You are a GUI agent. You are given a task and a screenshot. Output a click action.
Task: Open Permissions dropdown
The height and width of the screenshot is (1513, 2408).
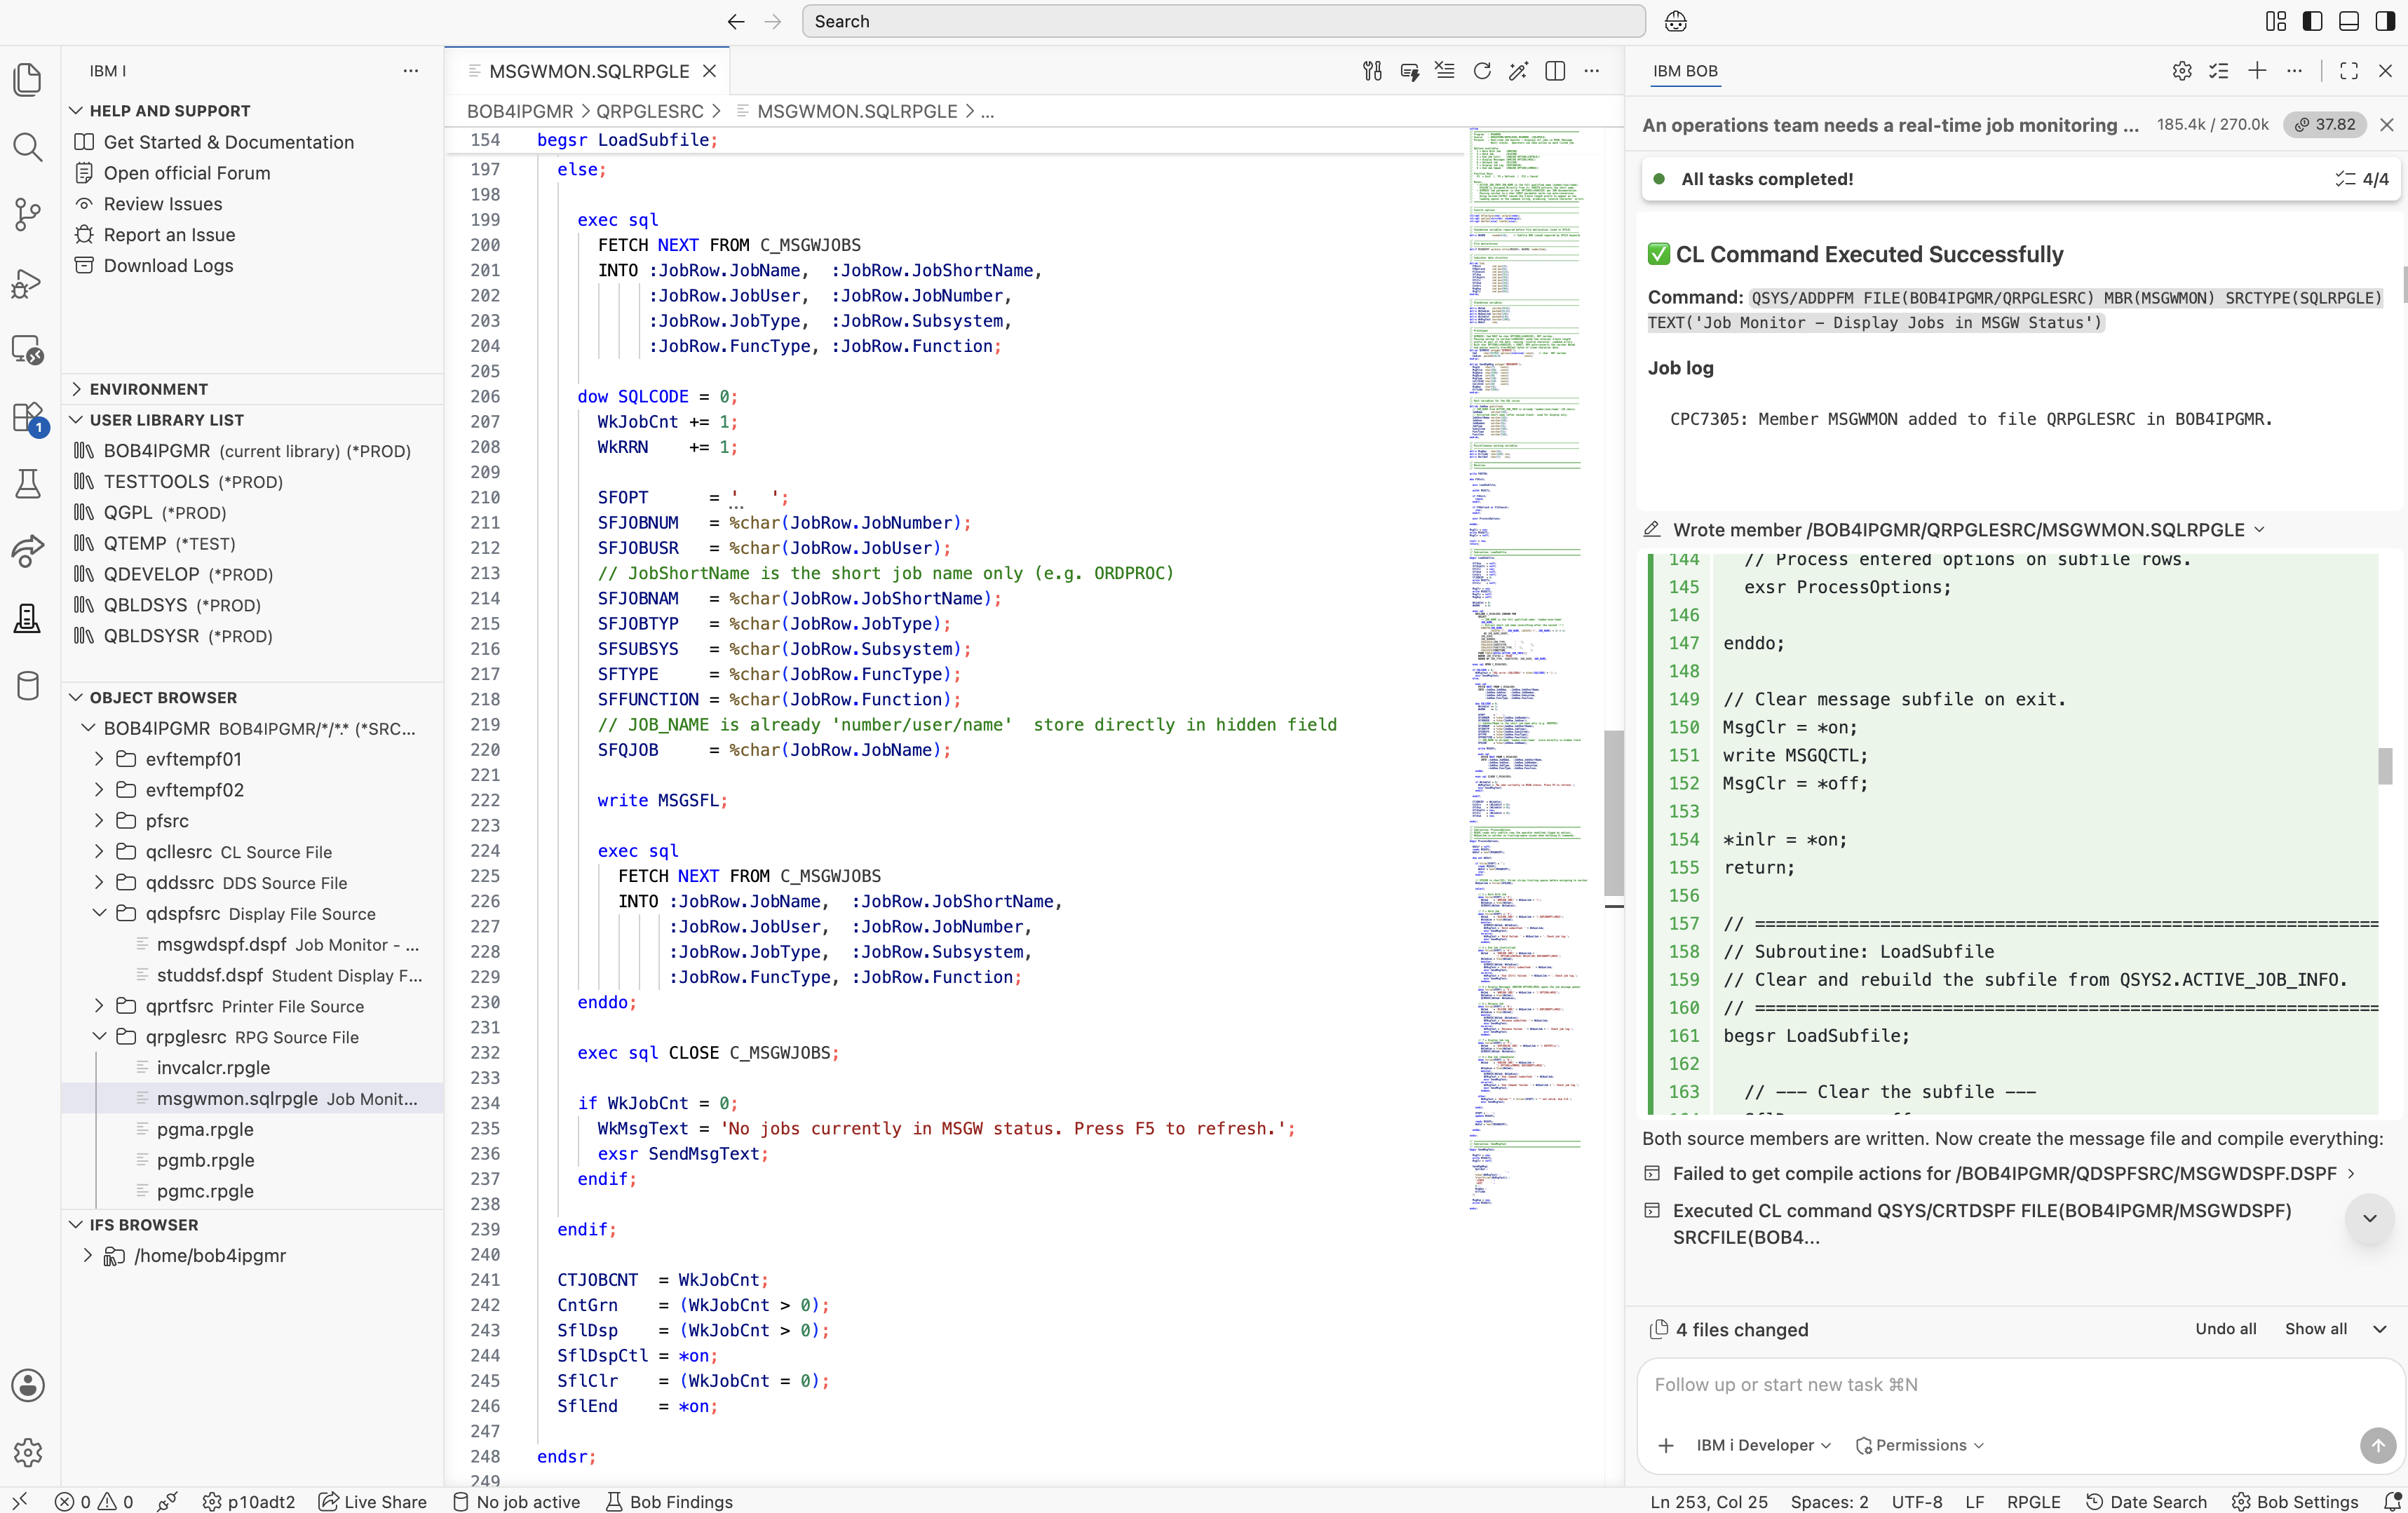1920,1445
